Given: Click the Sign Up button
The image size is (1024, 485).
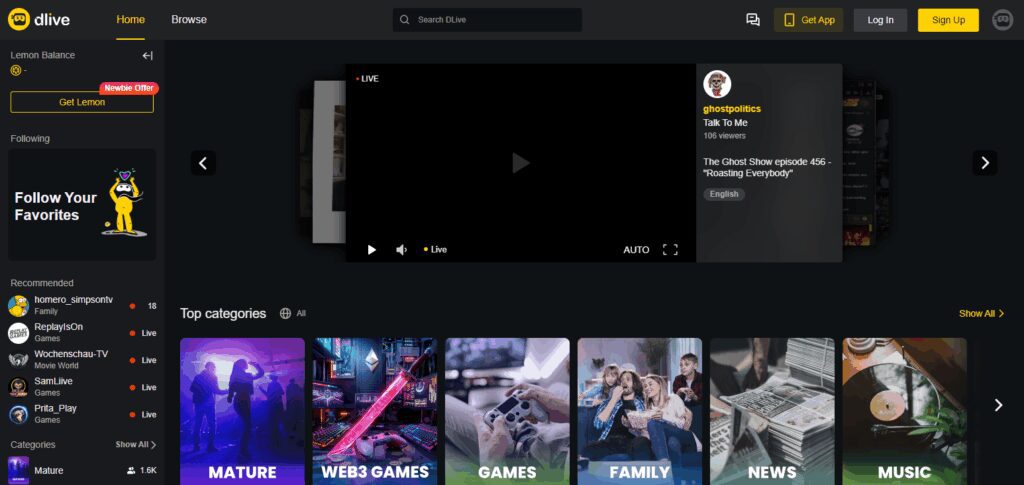Looking at the screenshot, I should (x=948, y=20).
